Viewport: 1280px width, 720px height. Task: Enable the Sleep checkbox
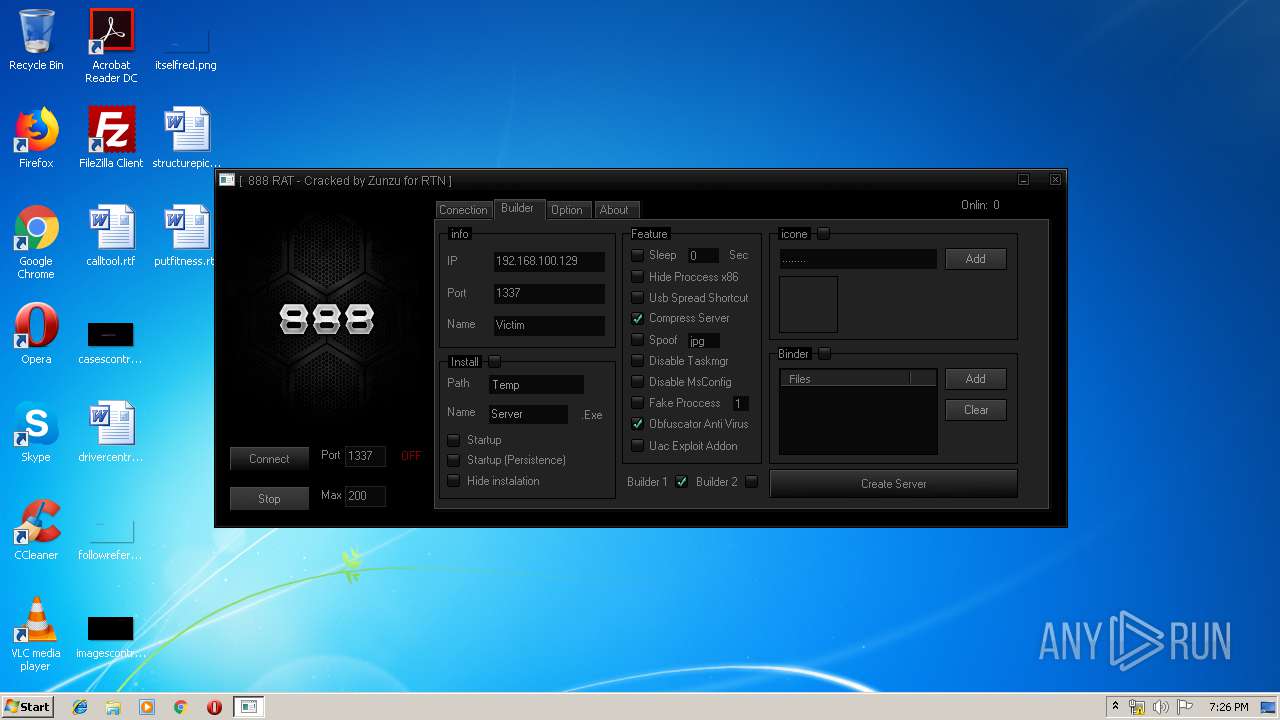click(637, 256)
